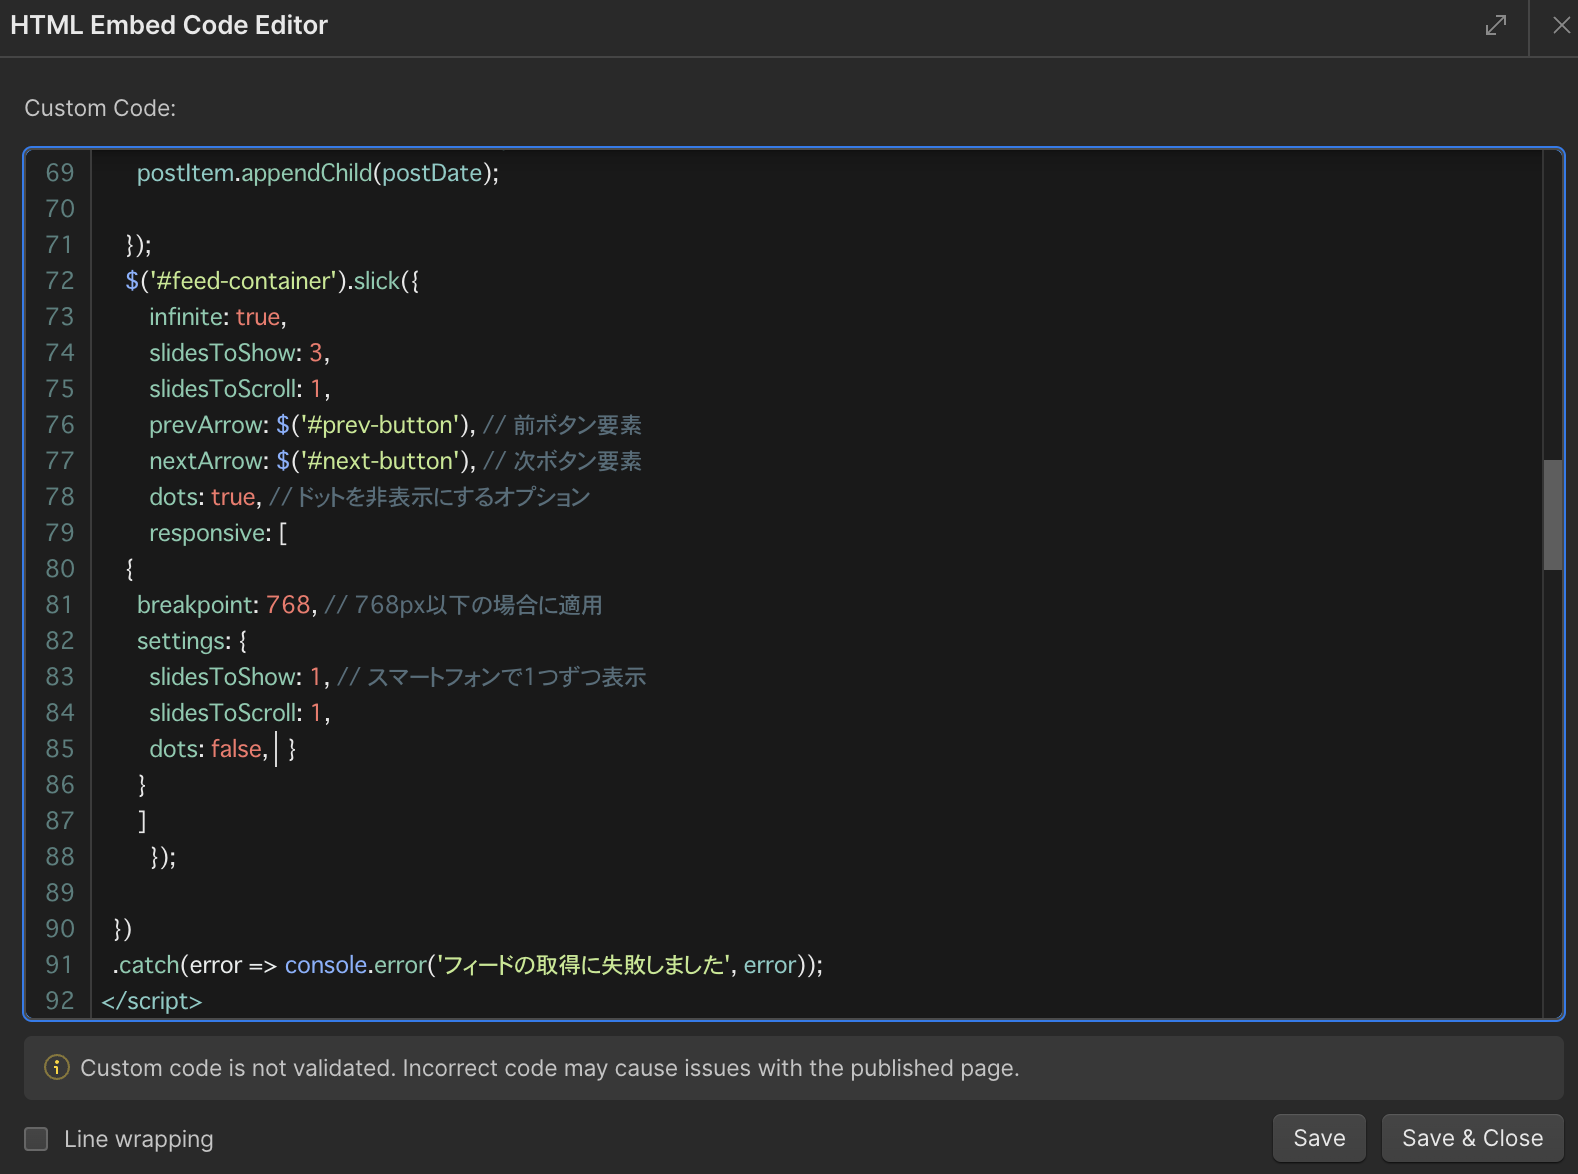This screenshot has height=1174, width=1578.
Task: Click 'responsive: [' on line 79
Action: tap(218, 533)
